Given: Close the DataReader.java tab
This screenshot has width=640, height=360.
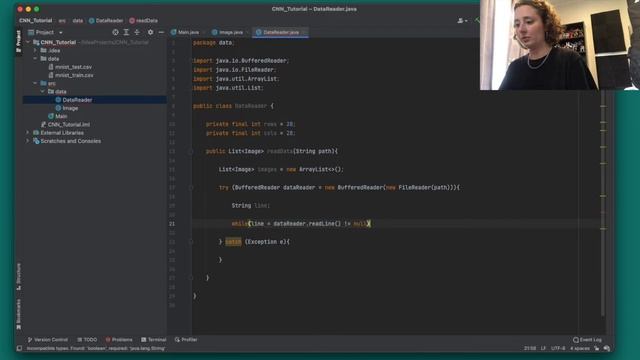Looking at the screenshot, I should (x=304, y=32).
